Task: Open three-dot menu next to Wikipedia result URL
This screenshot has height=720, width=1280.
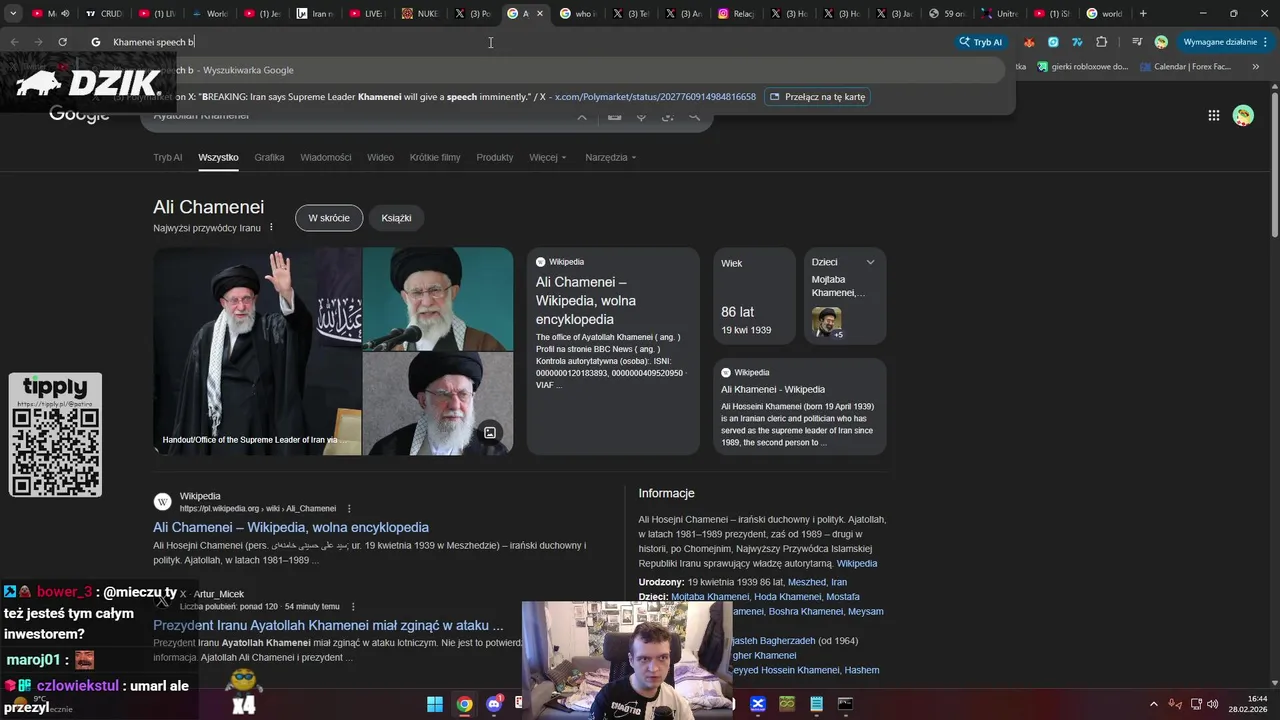Action: tap(349, 508)
